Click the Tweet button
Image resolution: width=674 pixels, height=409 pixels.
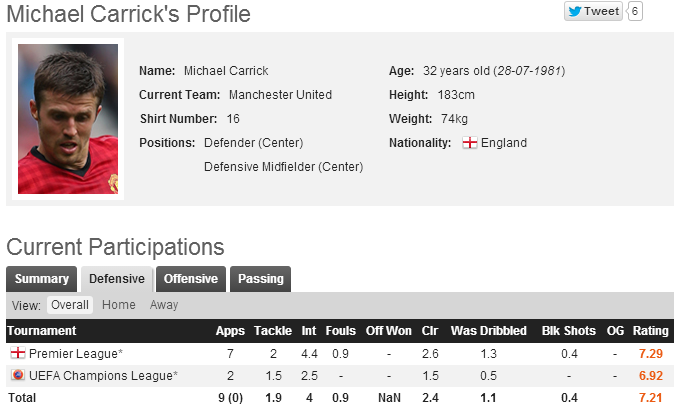(x=594, y=11)
